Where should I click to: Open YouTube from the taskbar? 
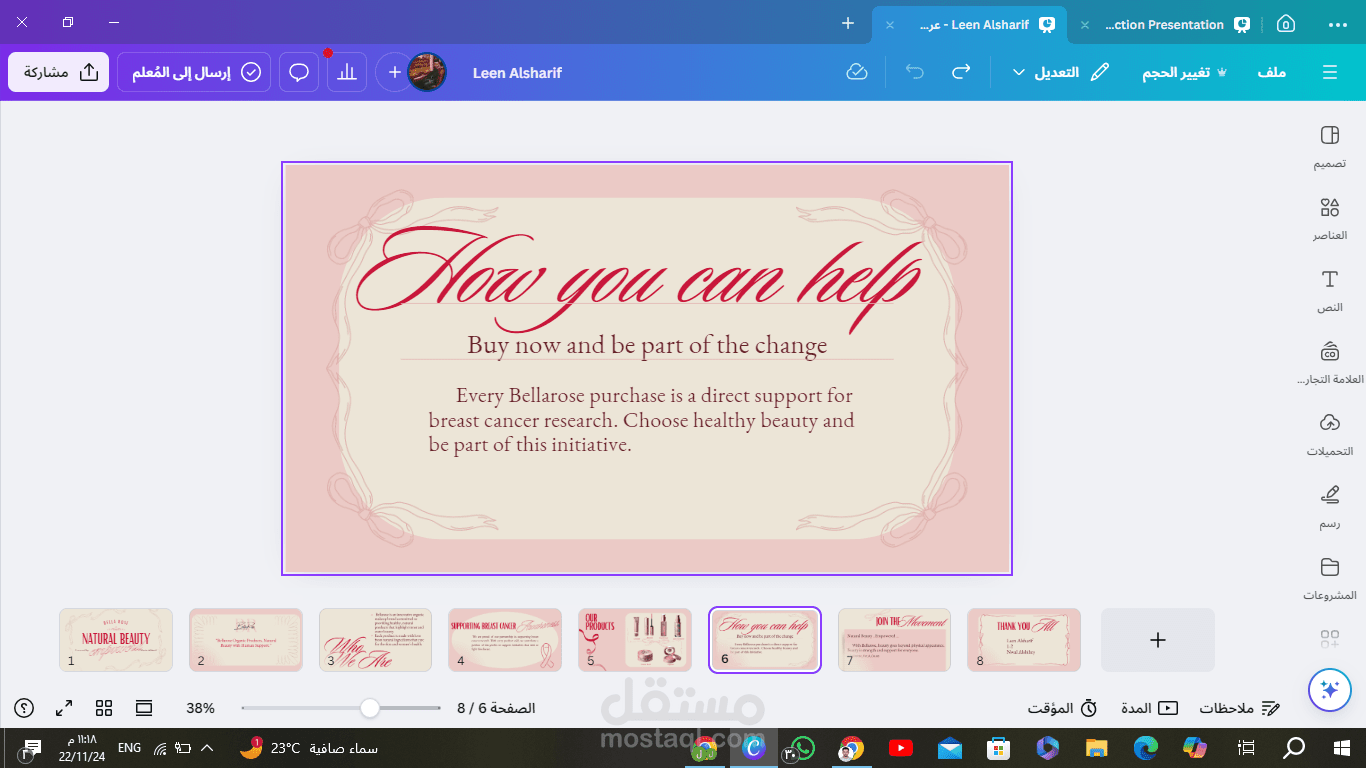tap(900, 747)
